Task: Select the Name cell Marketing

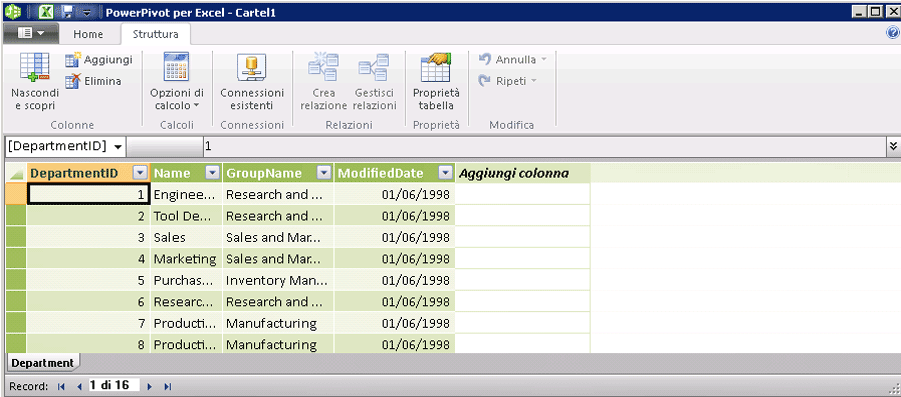Action: (x=187, y=259)
